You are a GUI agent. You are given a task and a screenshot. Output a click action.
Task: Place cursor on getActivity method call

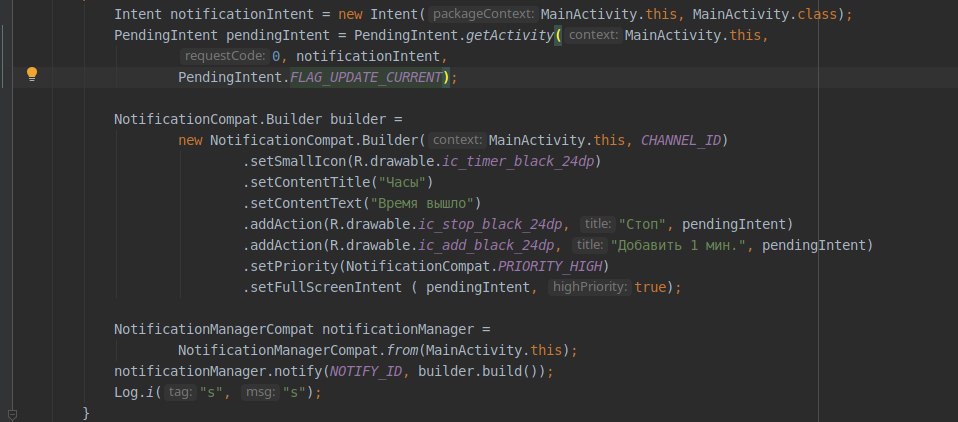[x=510, y=35]
